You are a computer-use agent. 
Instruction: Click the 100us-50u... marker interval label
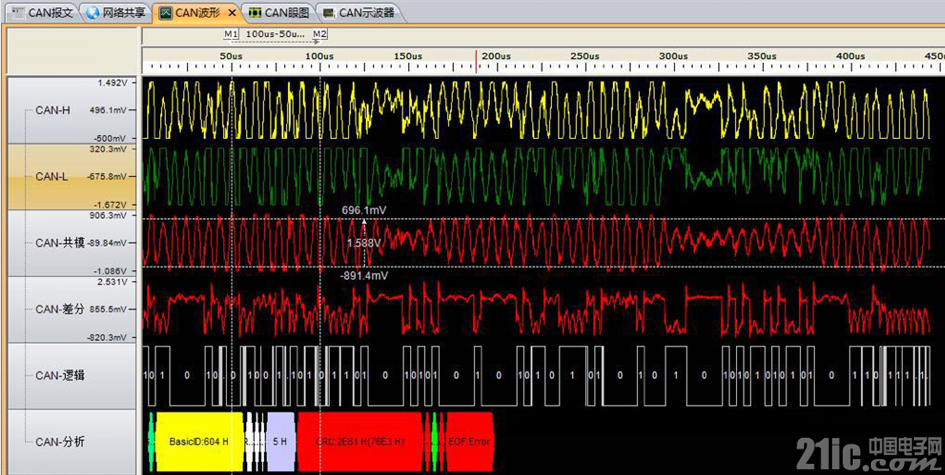275,34
